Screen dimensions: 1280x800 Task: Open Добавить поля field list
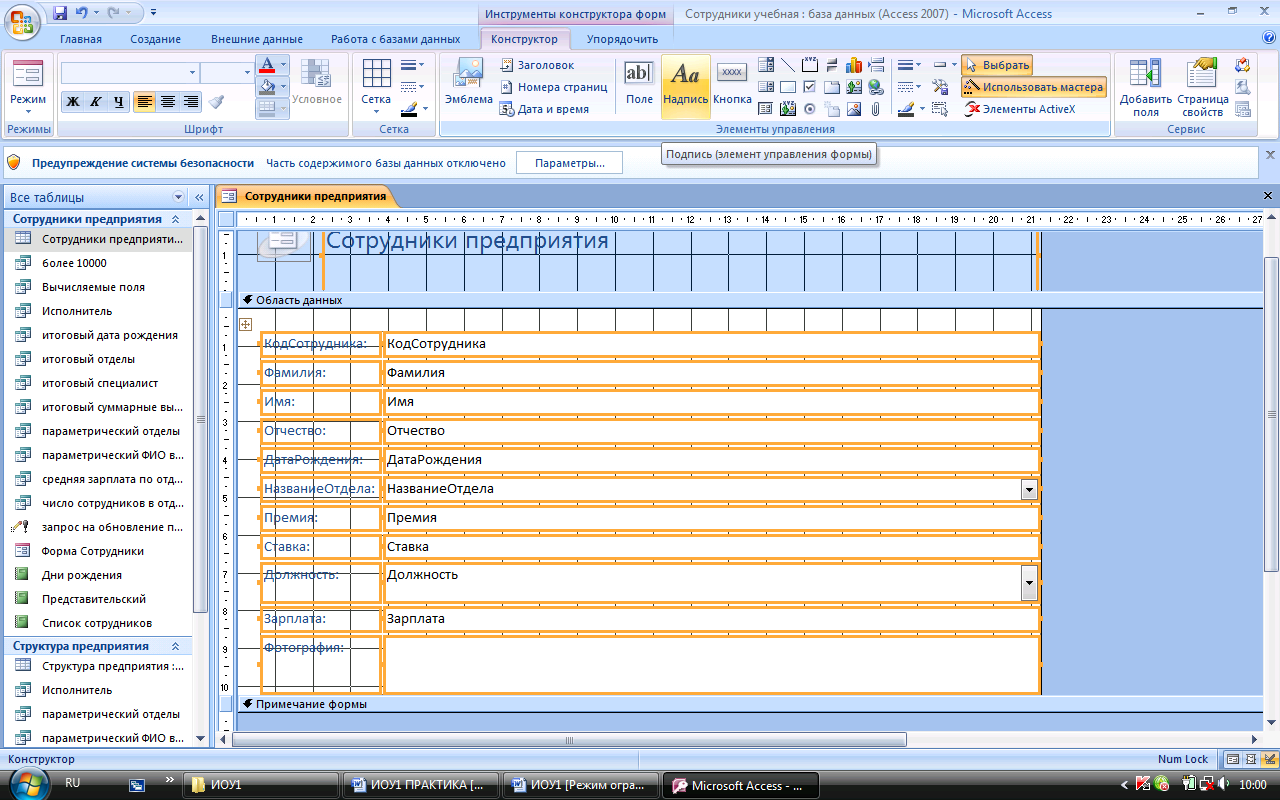pyautogui.click(x=1145, y=86)
